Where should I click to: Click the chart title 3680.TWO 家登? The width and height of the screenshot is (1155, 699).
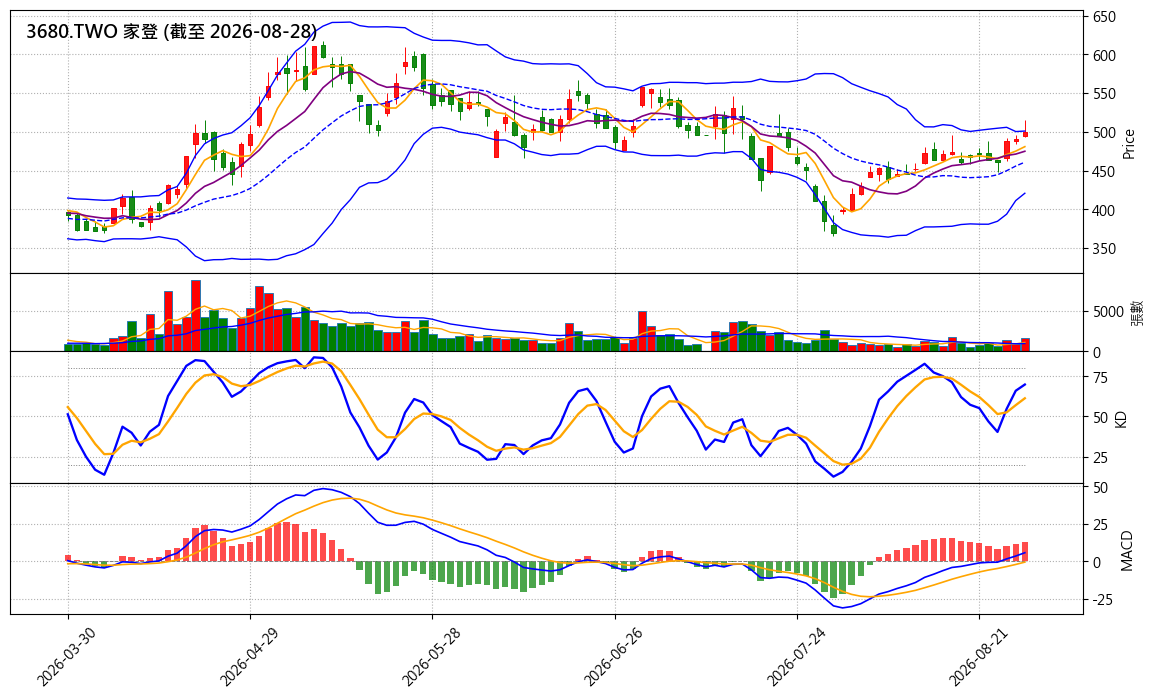tap(171, 32)
